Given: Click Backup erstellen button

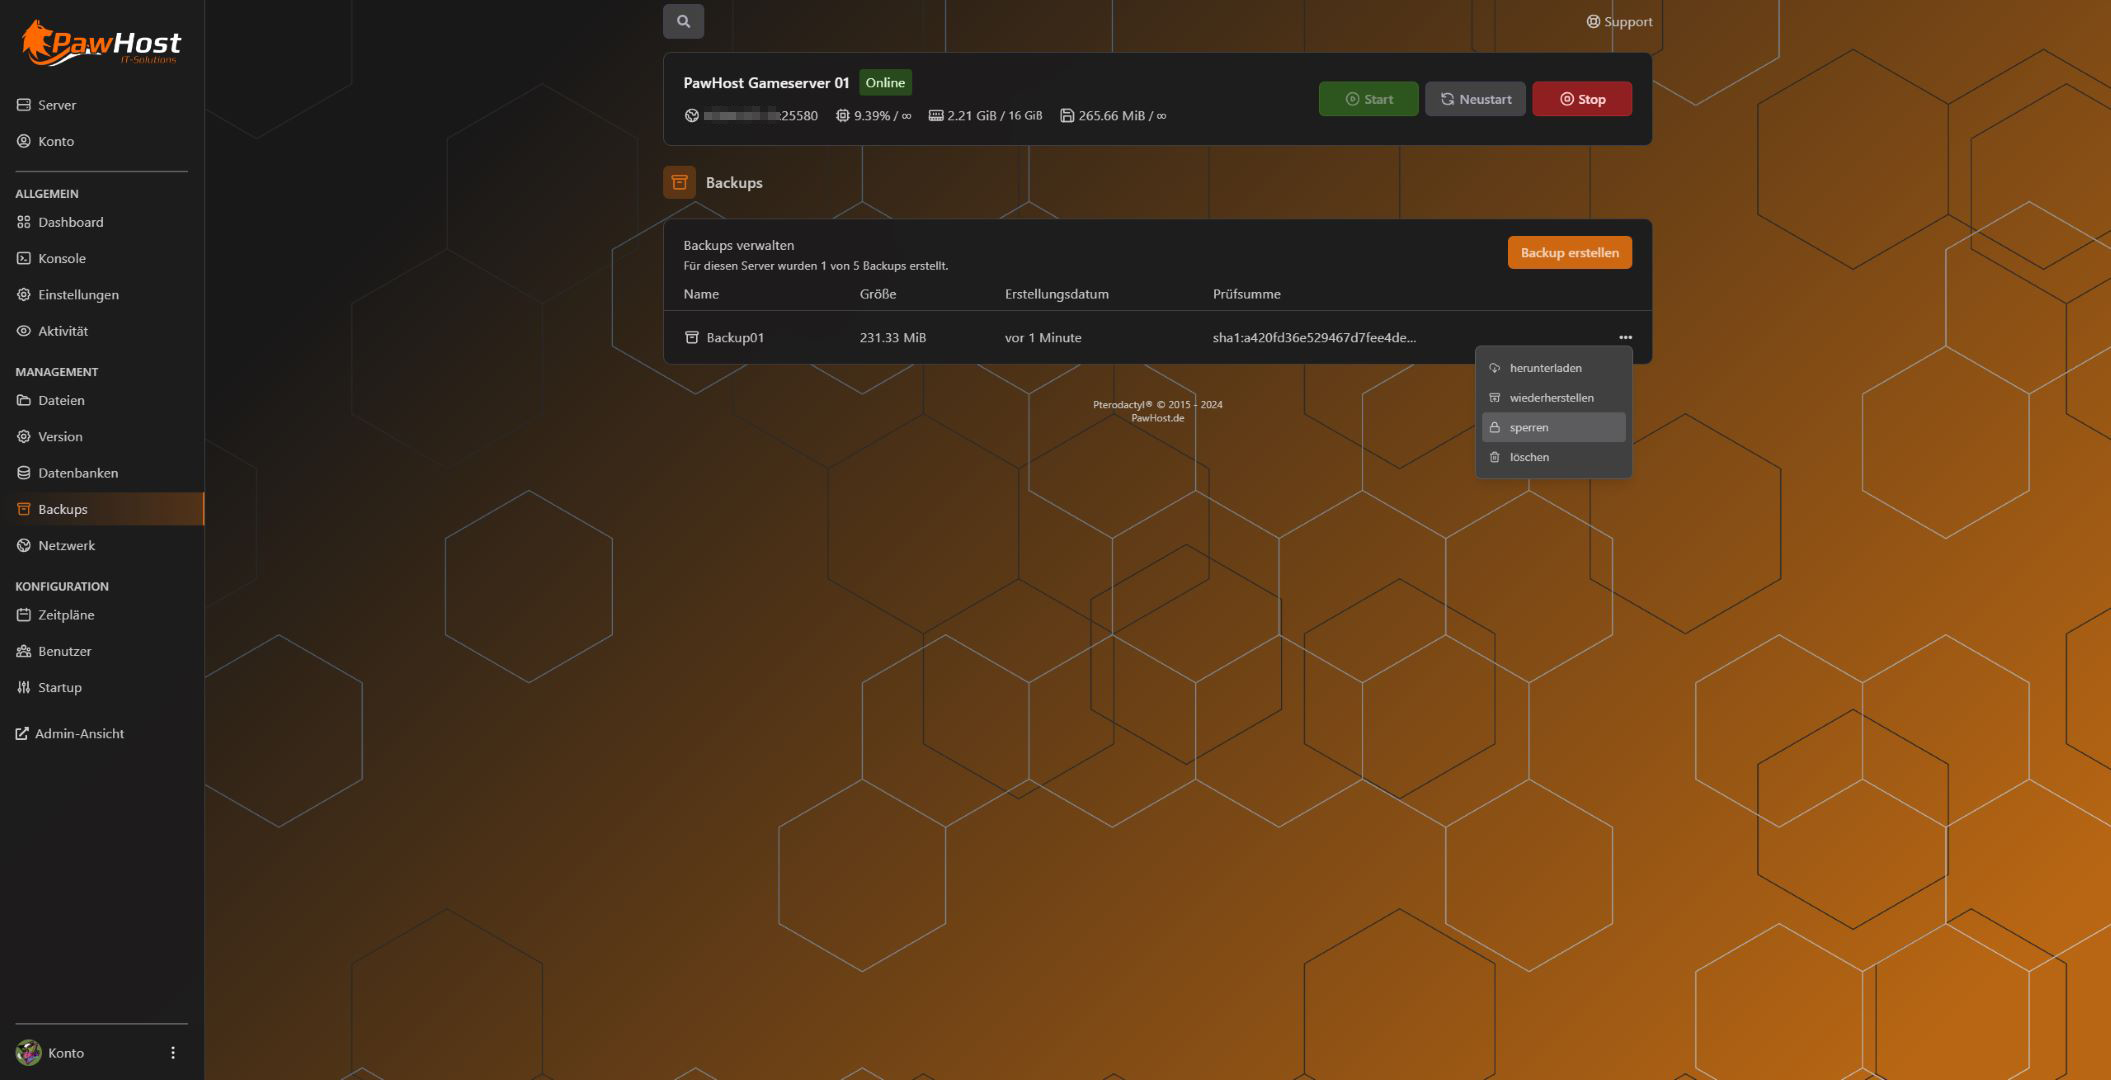Looking at the screenshot, I should [1569, 253].
